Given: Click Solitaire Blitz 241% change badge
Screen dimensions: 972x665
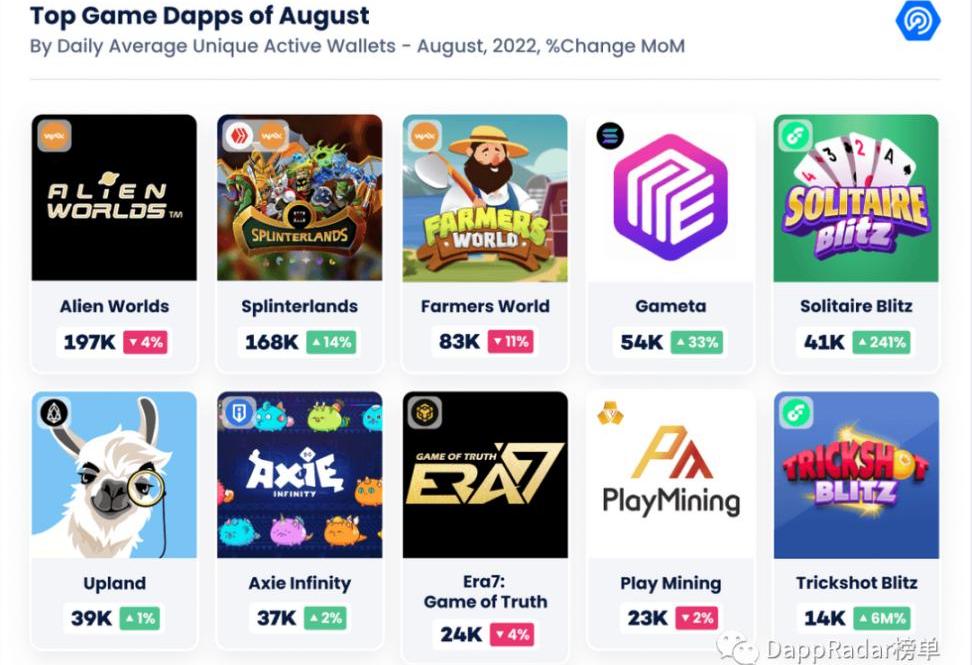Looking at the screenshot, I should [880, 342].
